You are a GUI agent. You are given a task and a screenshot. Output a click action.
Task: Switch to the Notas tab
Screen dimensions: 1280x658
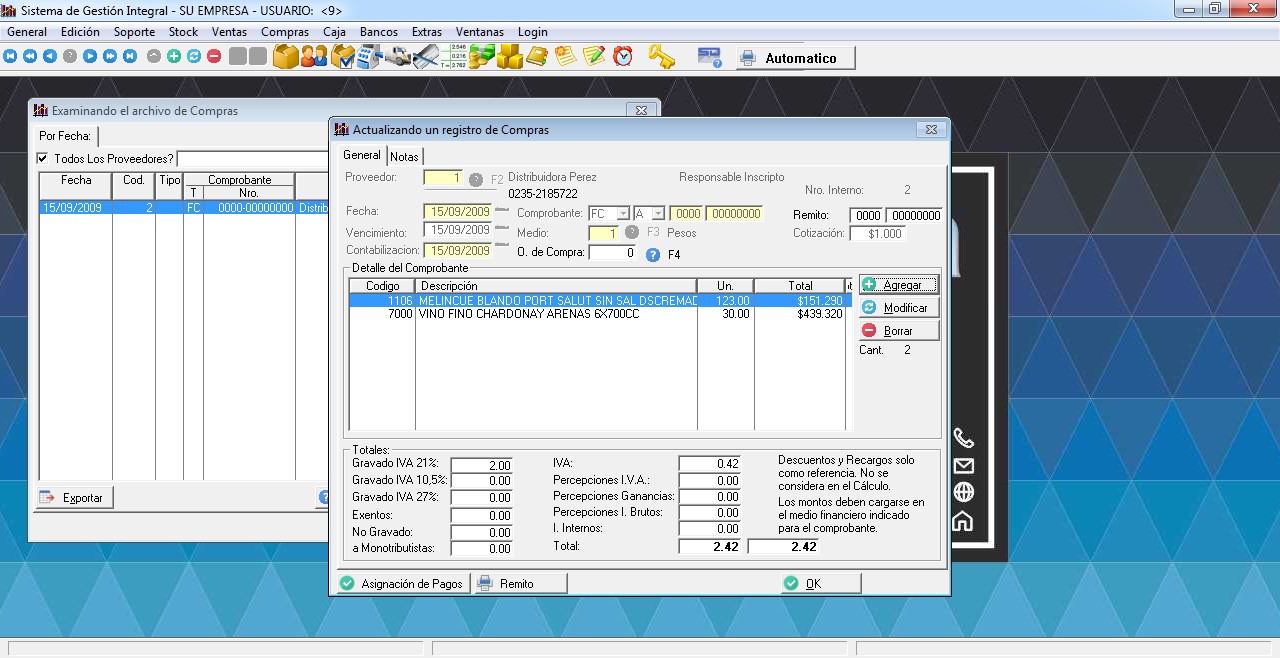click(404, 157)
